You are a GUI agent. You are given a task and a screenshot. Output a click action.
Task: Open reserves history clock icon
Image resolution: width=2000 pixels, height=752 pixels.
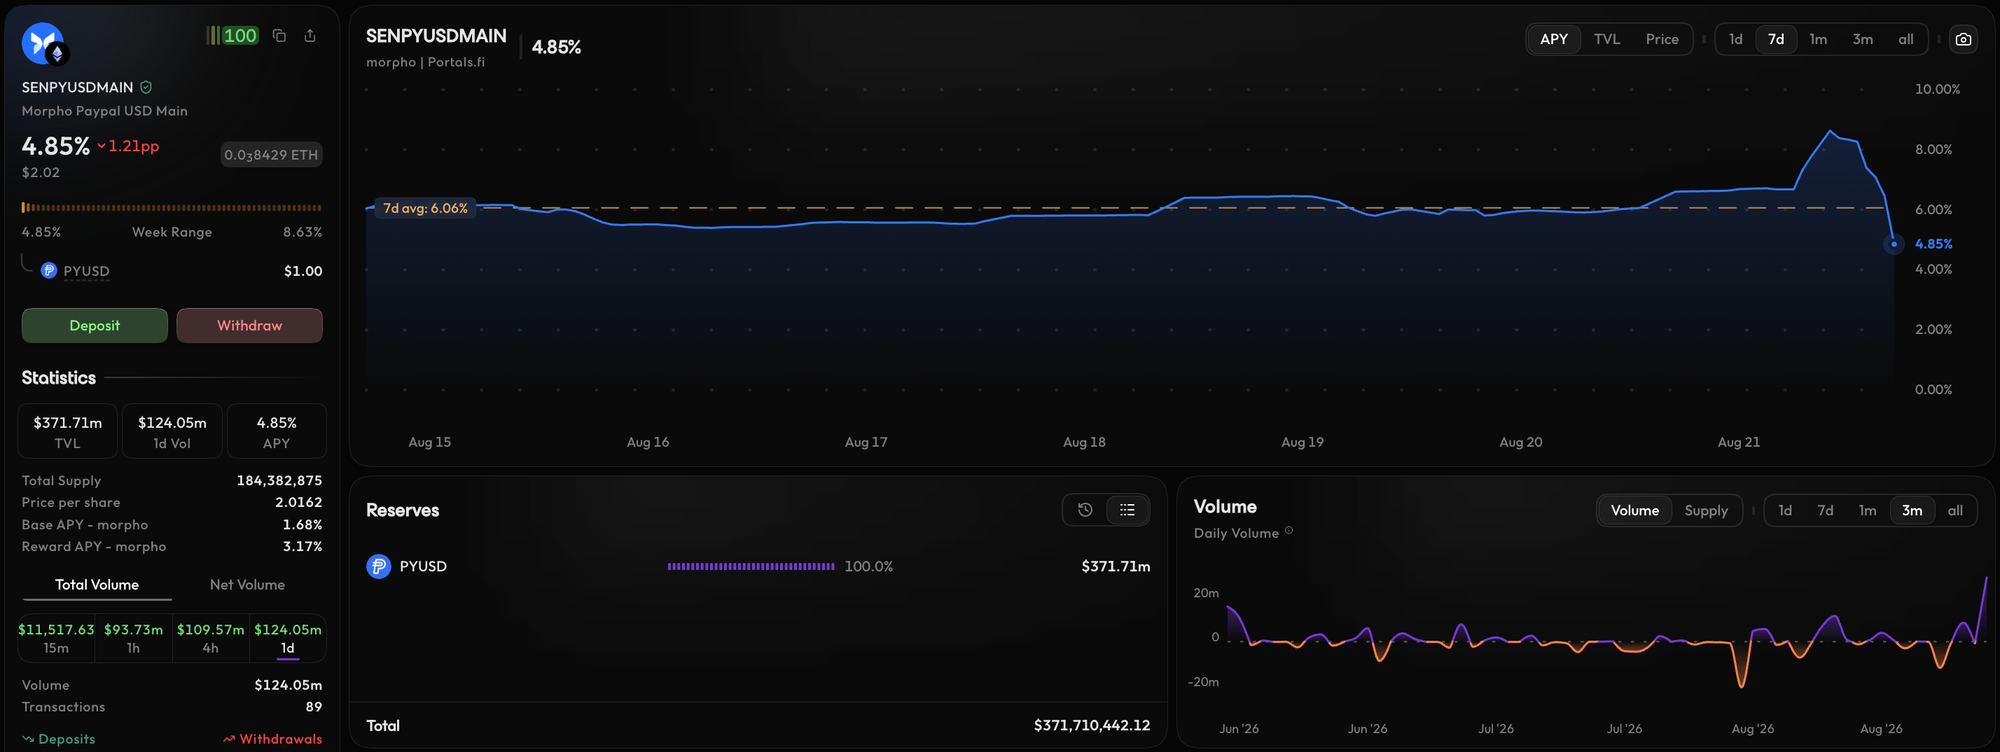pos(1085,510)
